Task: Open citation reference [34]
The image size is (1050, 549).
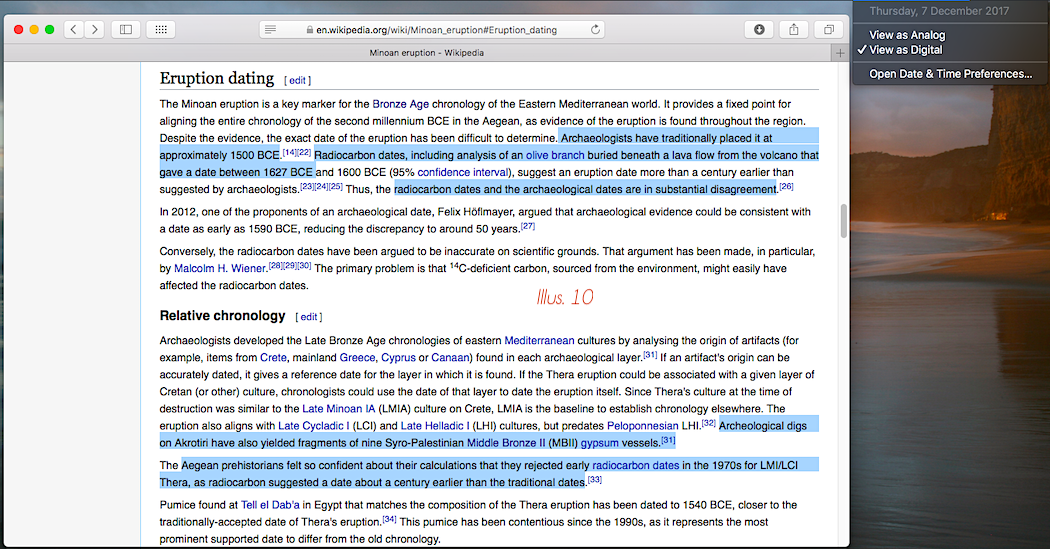Action: [389, 519]
